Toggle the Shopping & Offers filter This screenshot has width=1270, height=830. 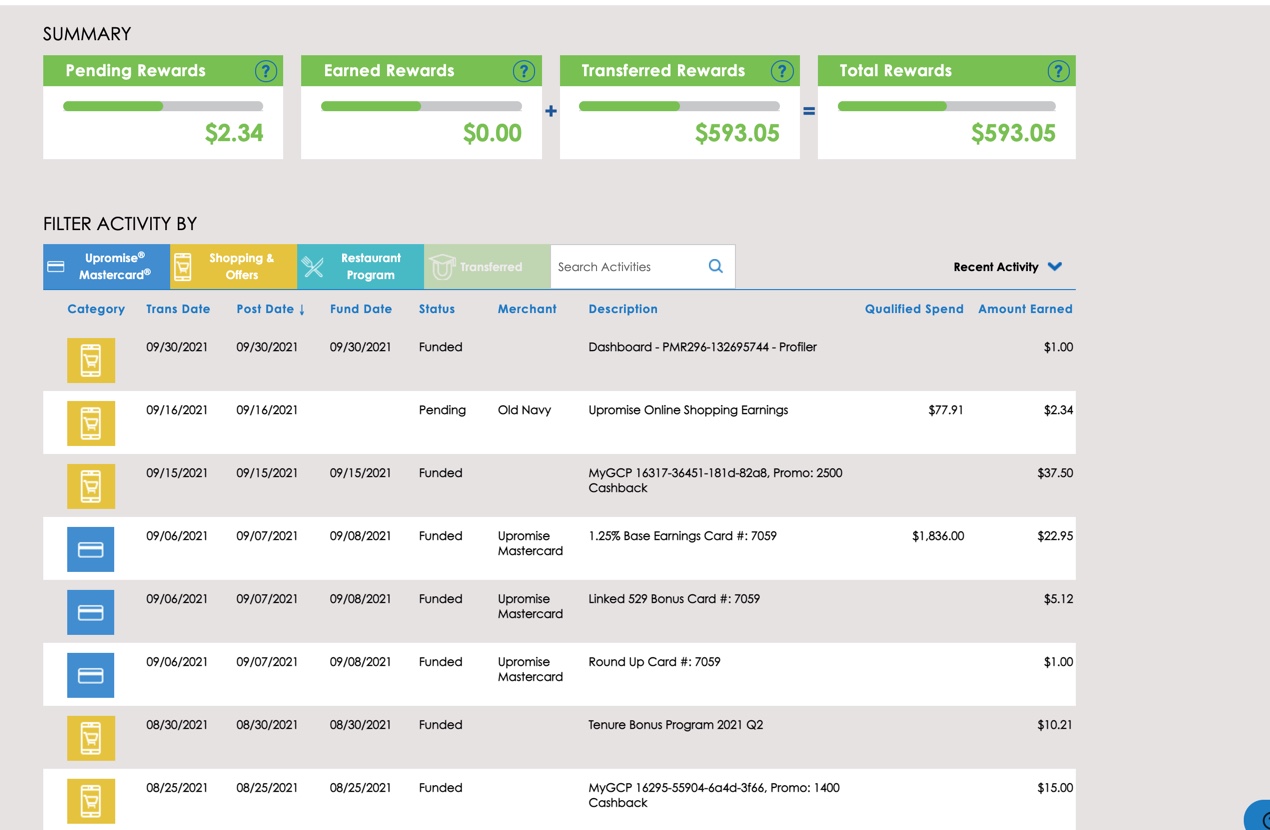coord(233,266)
